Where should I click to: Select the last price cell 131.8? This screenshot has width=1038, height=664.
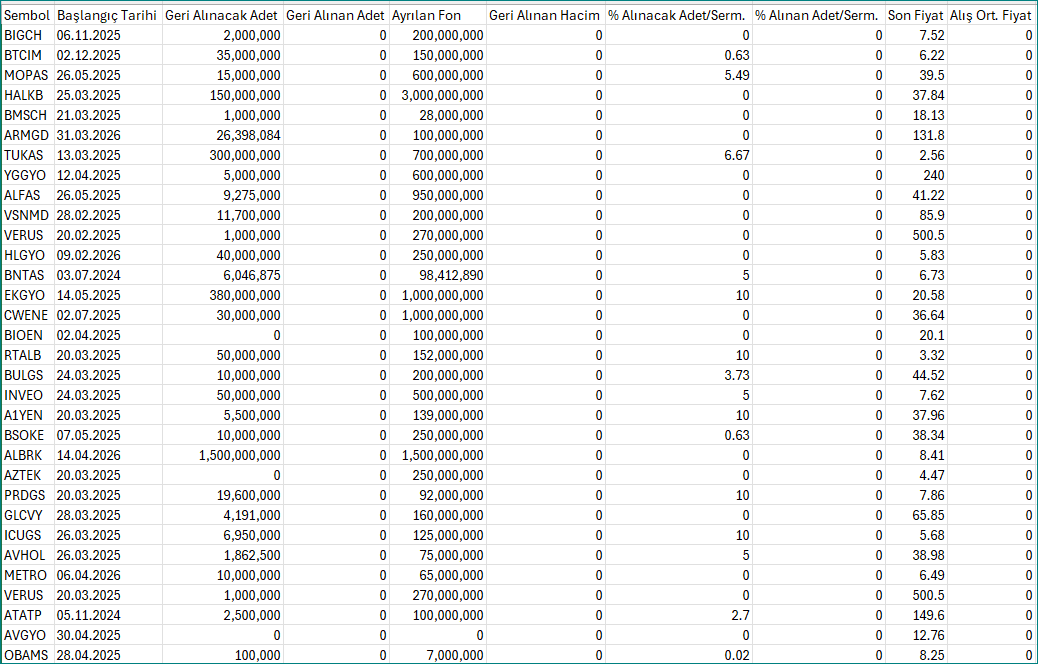(916, 136)
